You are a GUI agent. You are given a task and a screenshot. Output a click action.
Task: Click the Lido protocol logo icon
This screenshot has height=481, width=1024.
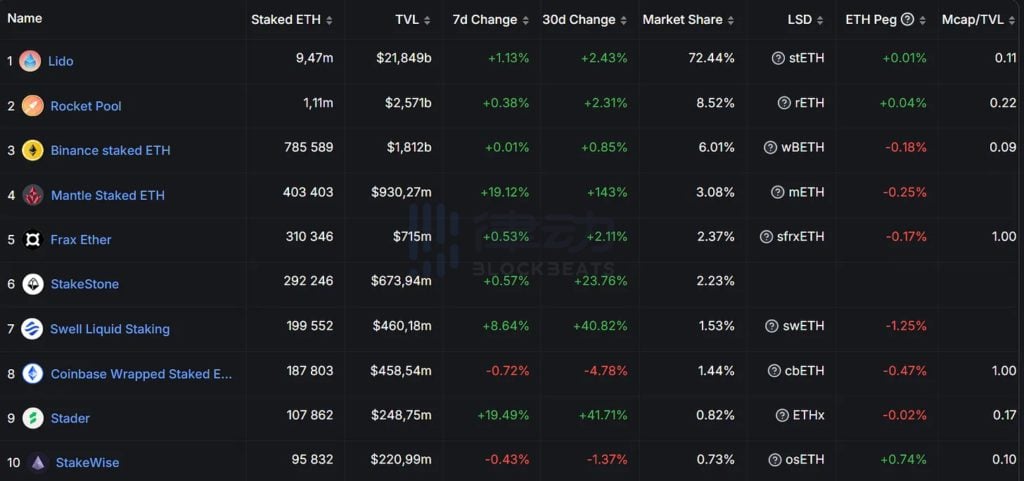coord(30,61)
